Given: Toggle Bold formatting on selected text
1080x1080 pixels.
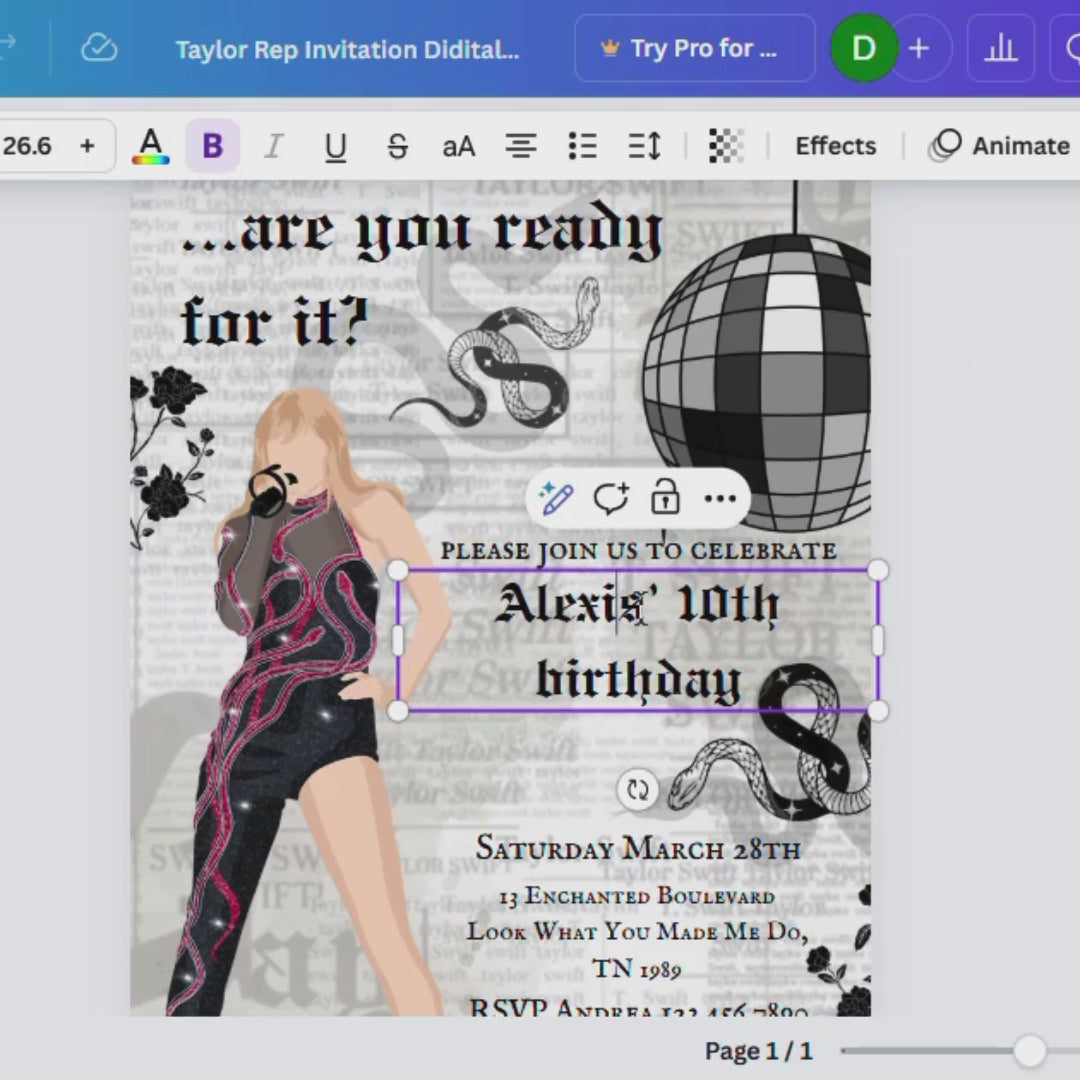Looking at the screenshot, I should [212, 146].
